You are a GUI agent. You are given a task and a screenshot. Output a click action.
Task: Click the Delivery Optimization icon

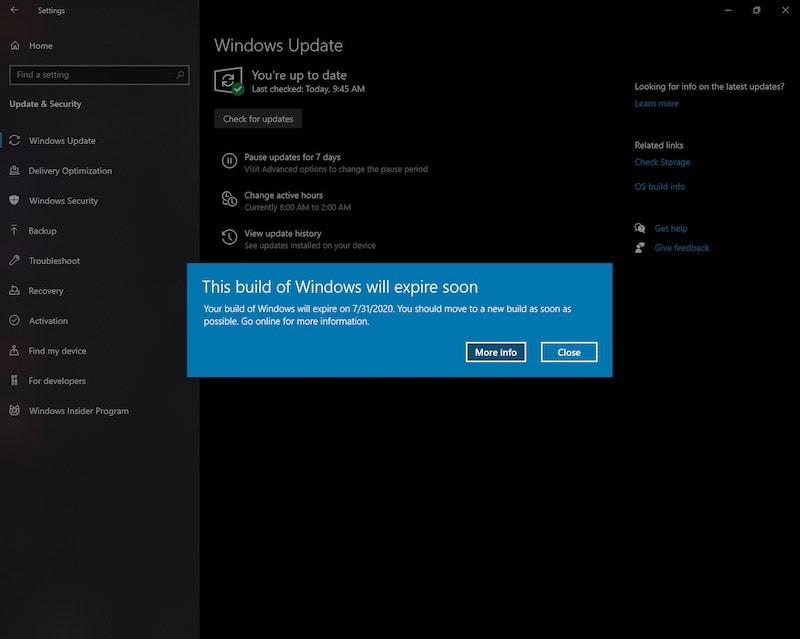[x=14, y=170]
